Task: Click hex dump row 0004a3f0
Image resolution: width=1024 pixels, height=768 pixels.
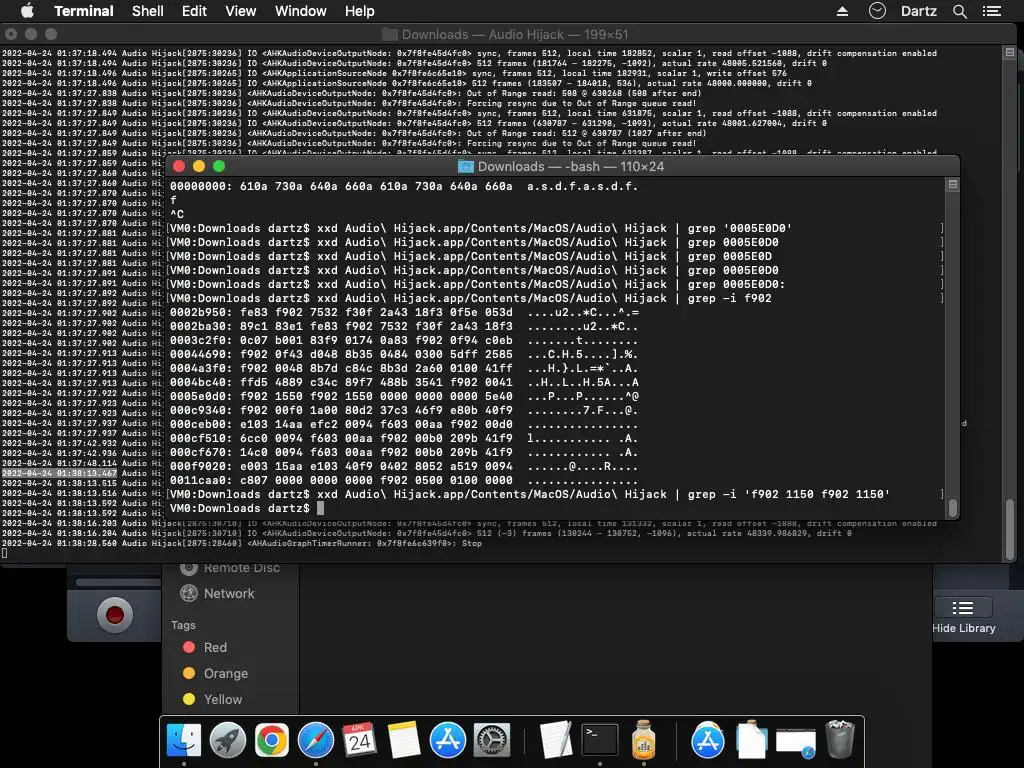Action: point(404,368)
